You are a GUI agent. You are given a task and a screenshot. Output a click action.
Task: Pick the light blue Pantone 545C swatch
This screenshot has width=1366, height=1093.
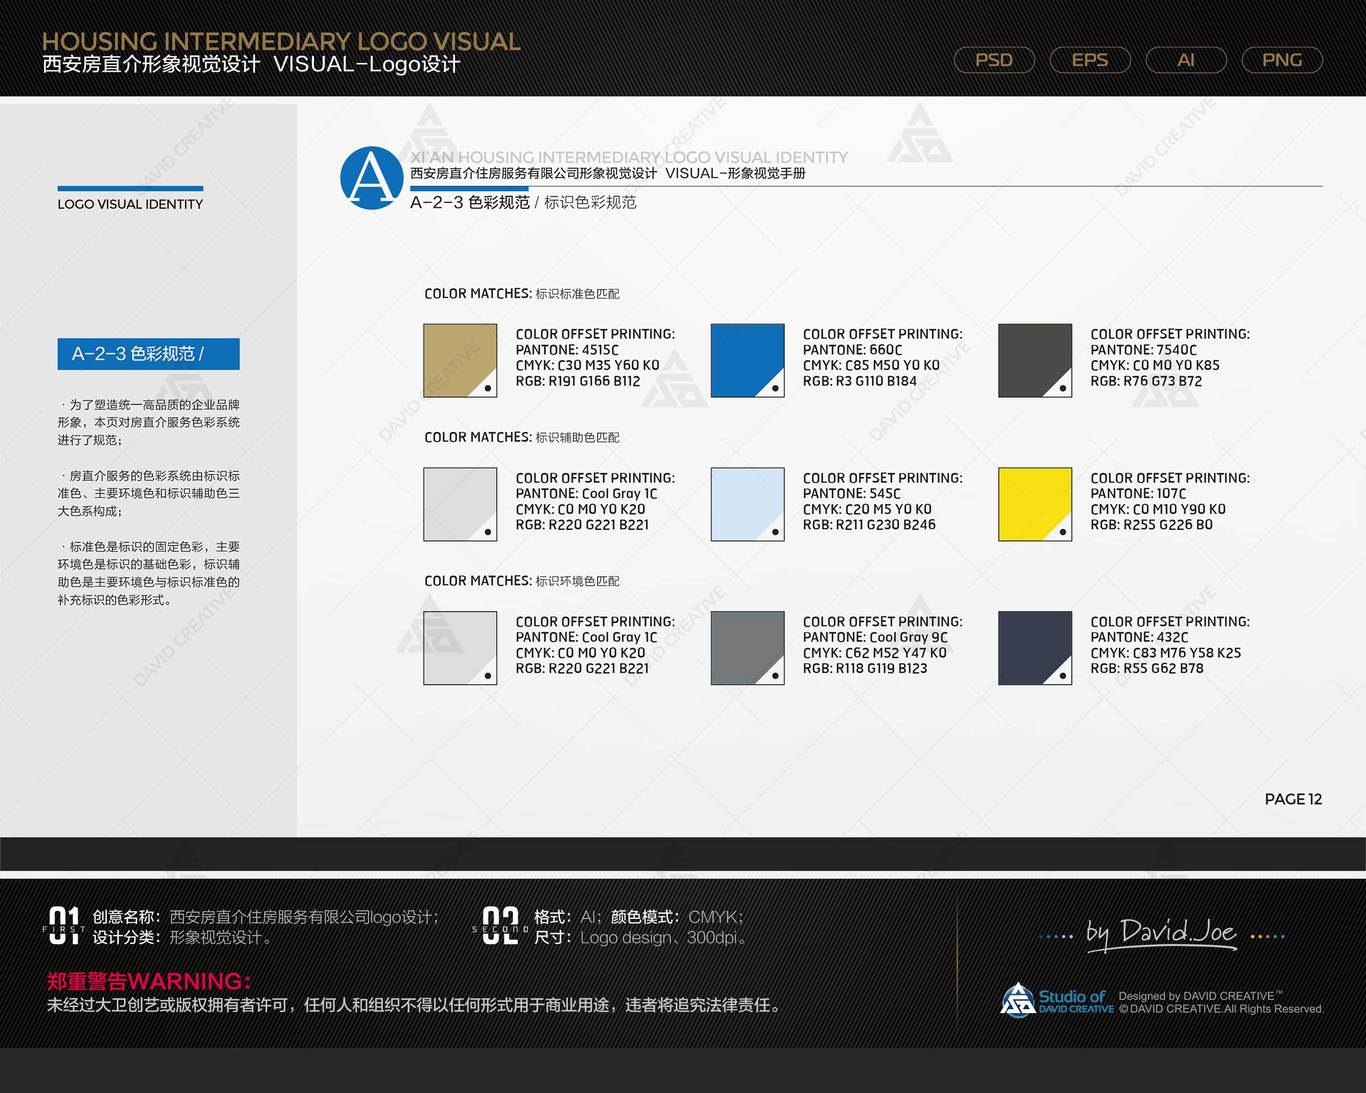(748, 504)
